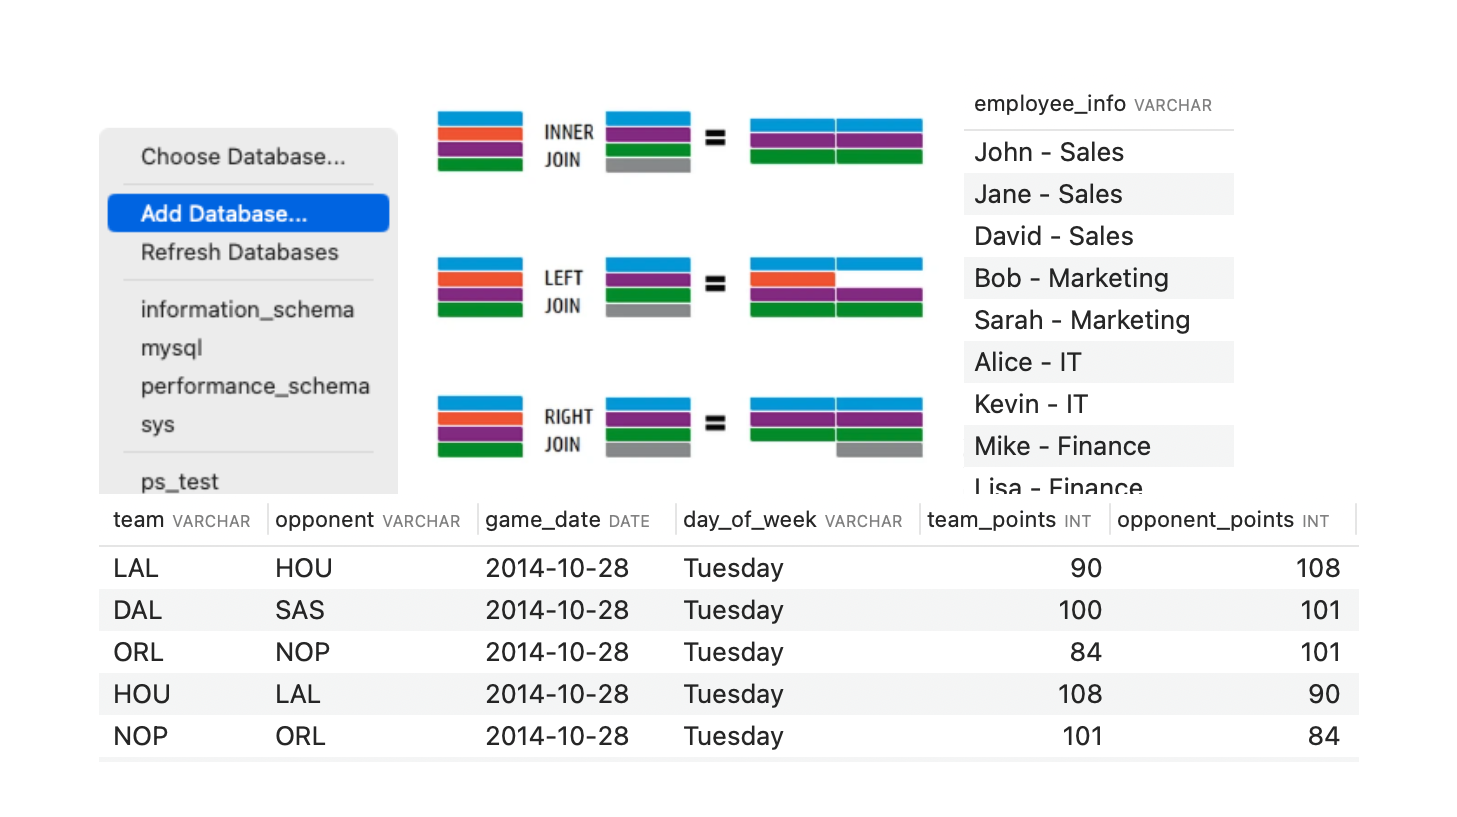Click the left table icon beside INNER JOIN
This screenshot has height=817, width=1457.
click(480, 141)
